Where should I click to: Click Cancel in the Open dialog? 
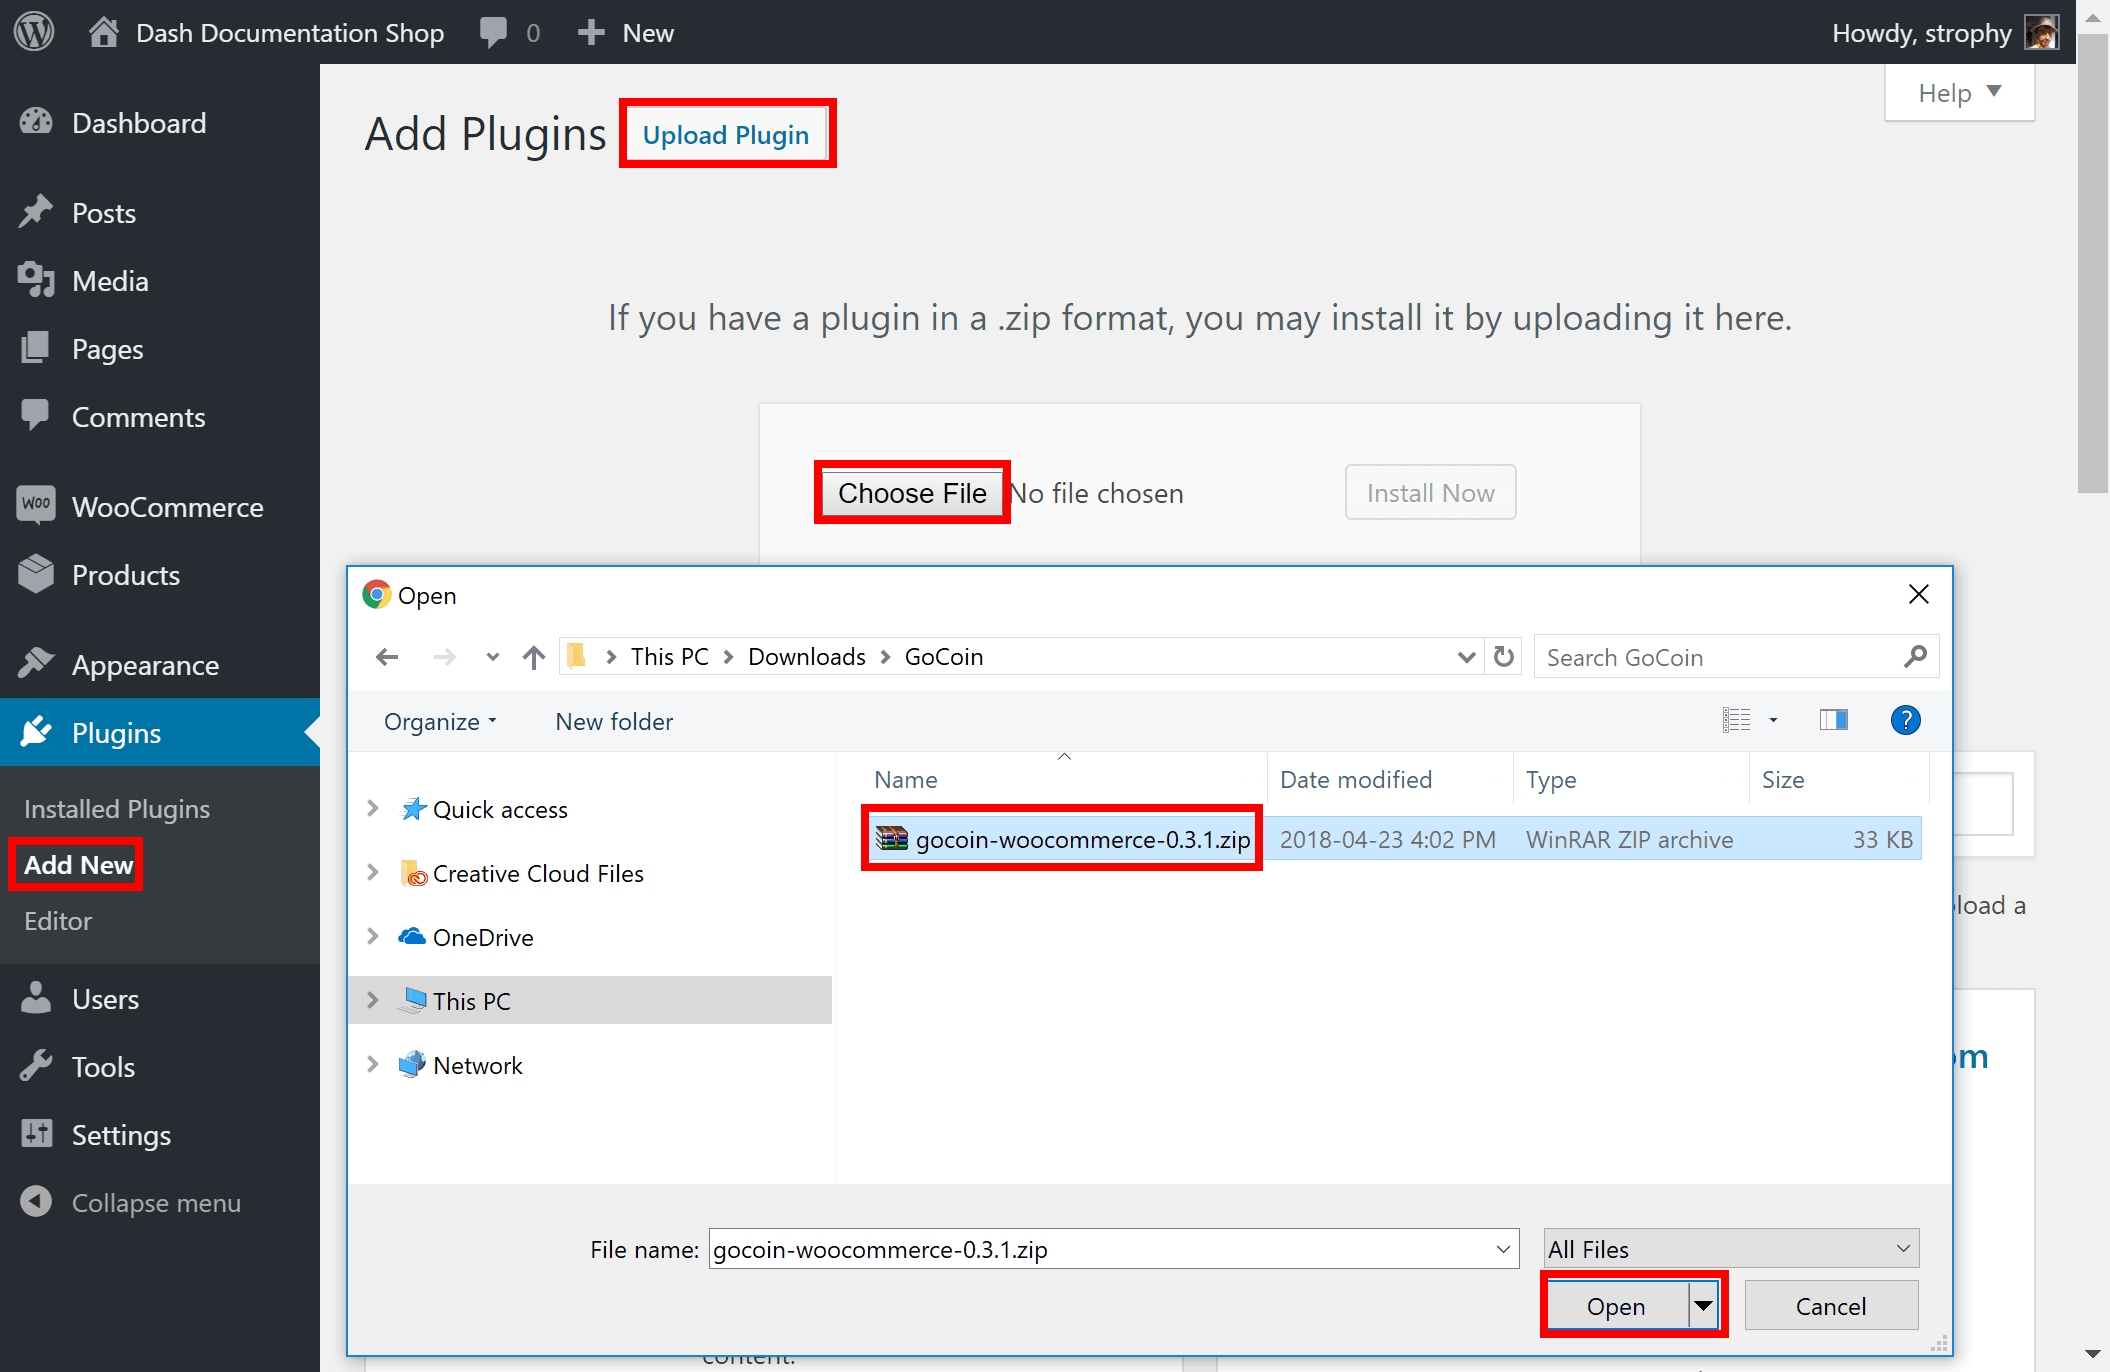point(1831,1306)
